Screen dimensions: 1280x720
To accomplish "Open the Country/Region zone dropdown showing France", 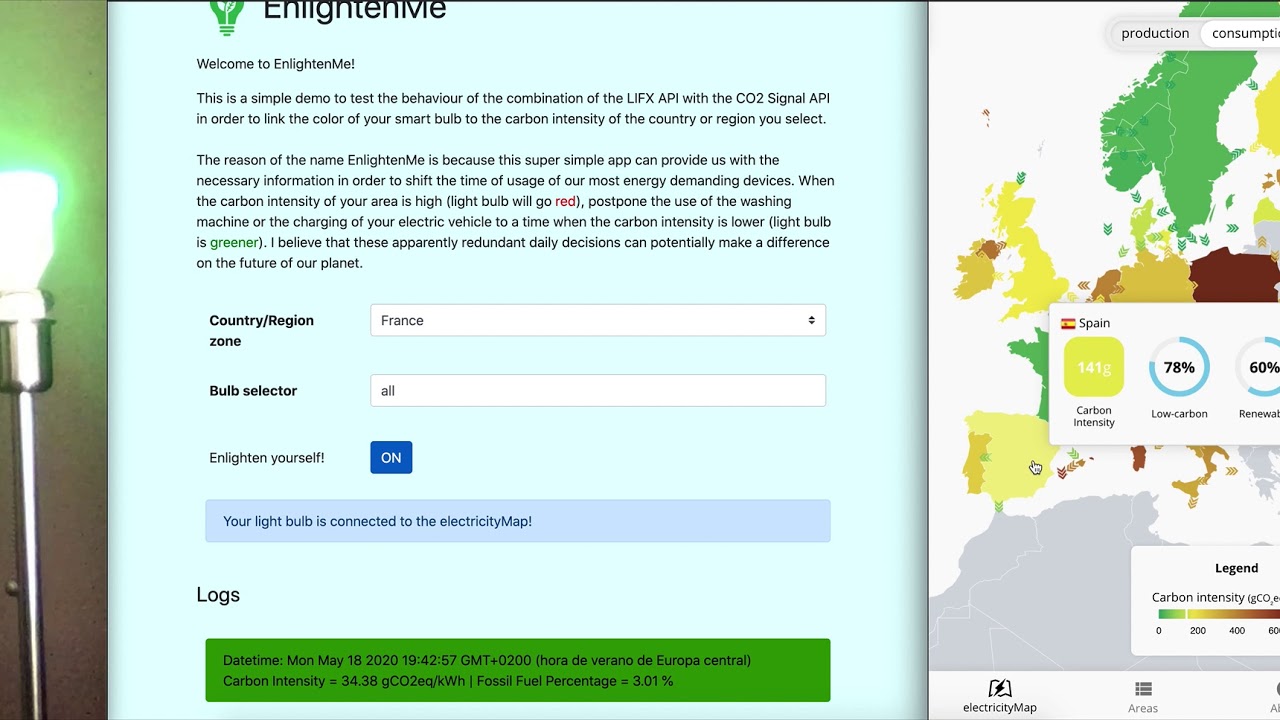I will pos(598,320).
